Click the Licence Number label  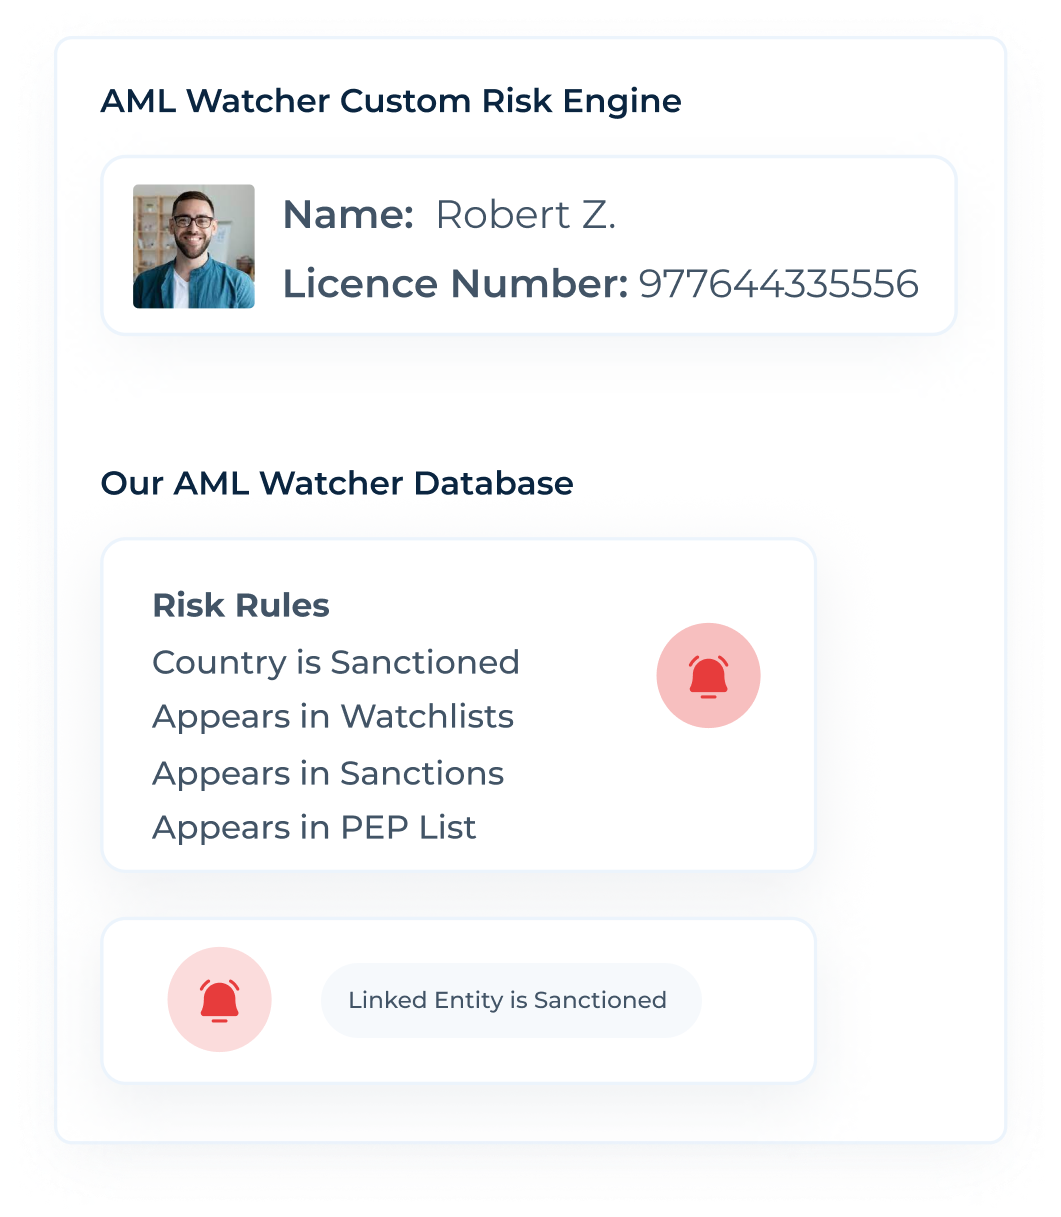click(x=454, y=283)
